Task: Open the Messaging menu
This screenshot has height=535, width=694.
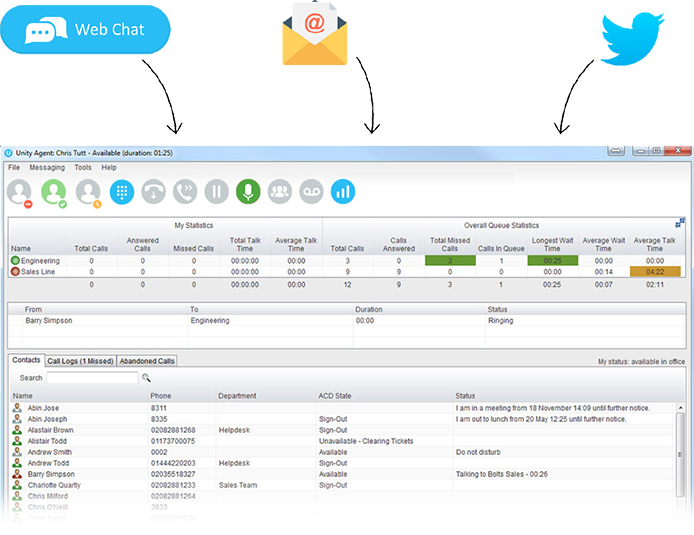Action: pos(46,168)
